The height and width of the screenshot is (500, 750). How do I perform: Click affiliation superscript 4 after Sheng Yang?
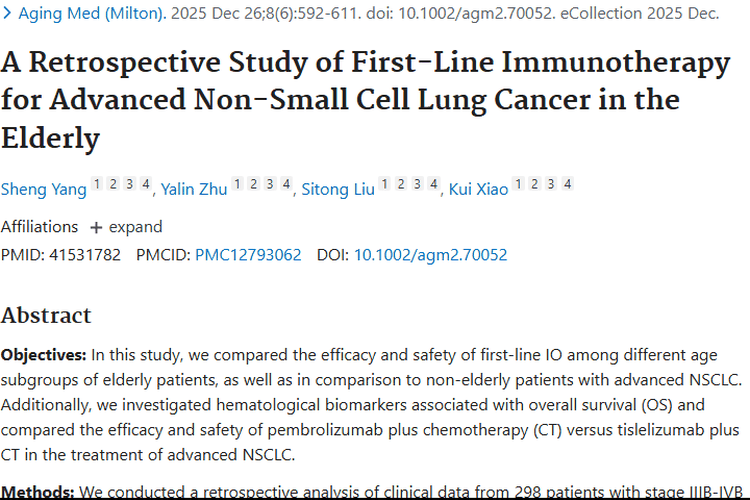(x=146, y=184)
